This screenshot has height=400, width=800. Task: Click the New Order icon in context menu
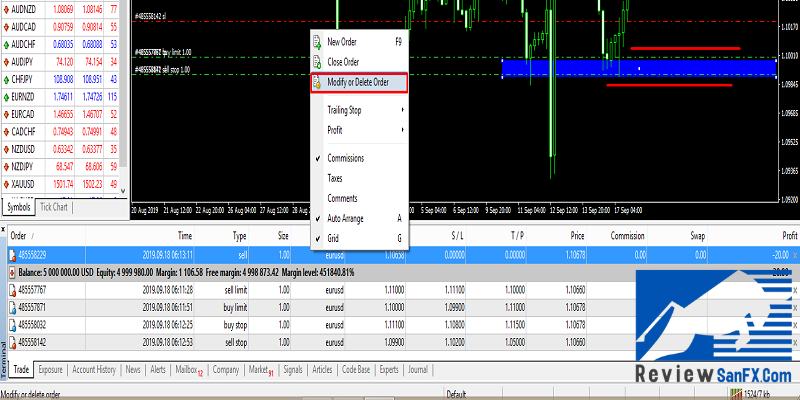click(x=317, y=43)
